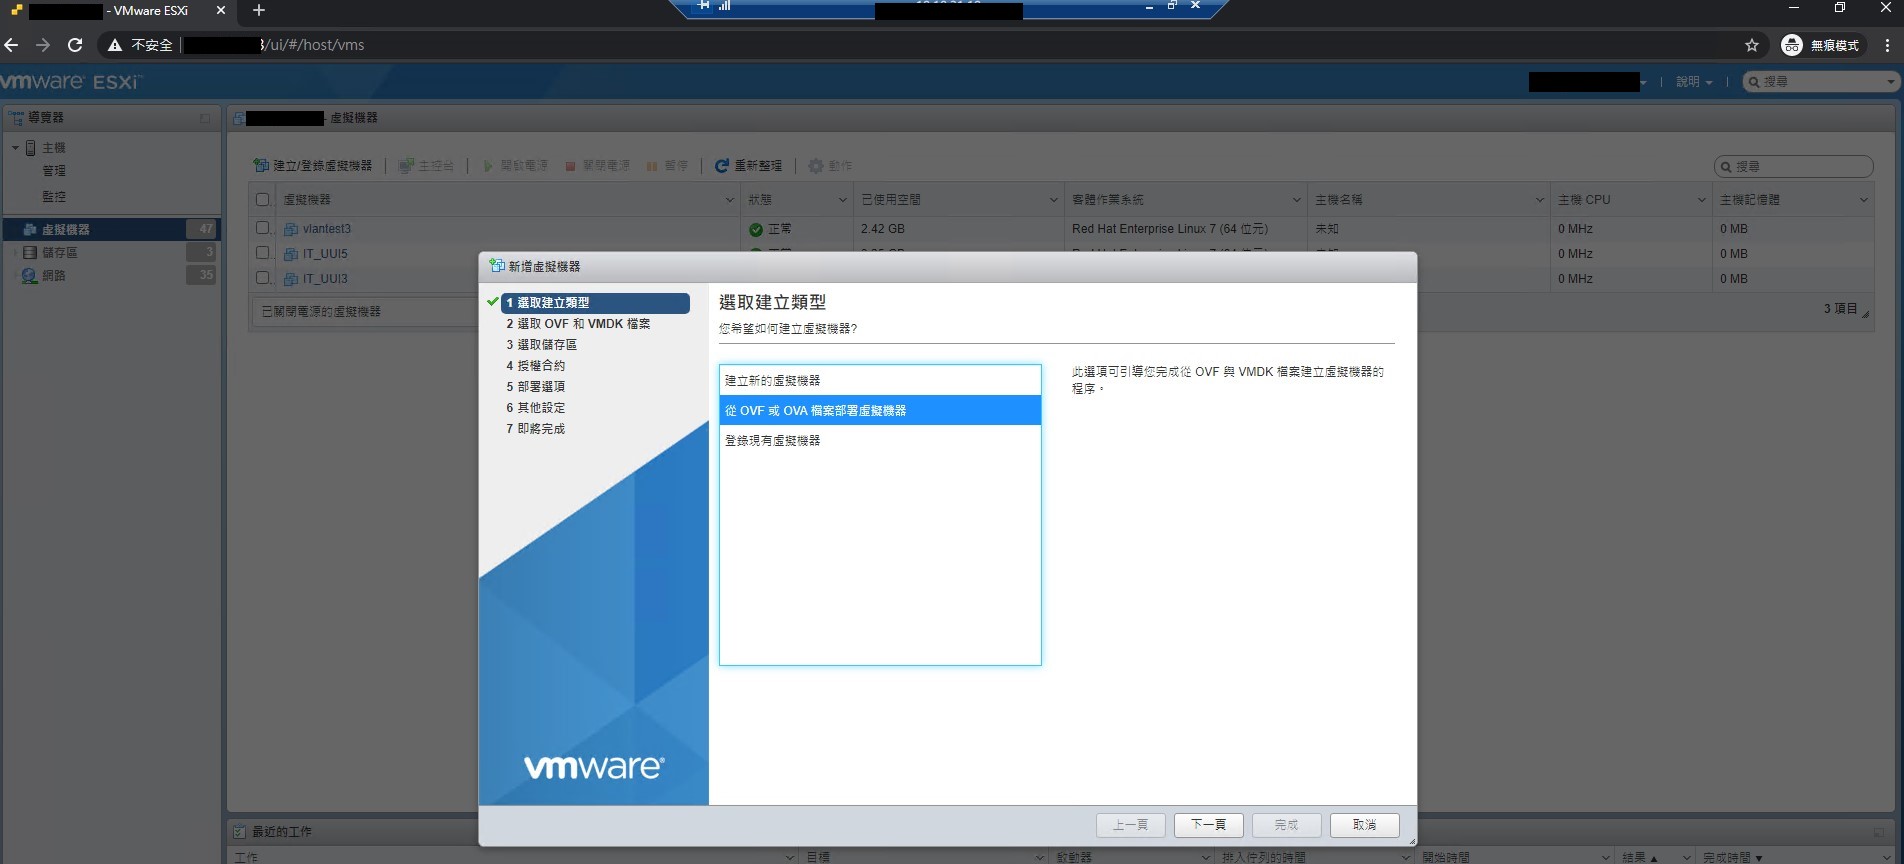Click the 建立/登錄虛擬機器 toolbar icon

pyautogui.click(x=261, y=165)
